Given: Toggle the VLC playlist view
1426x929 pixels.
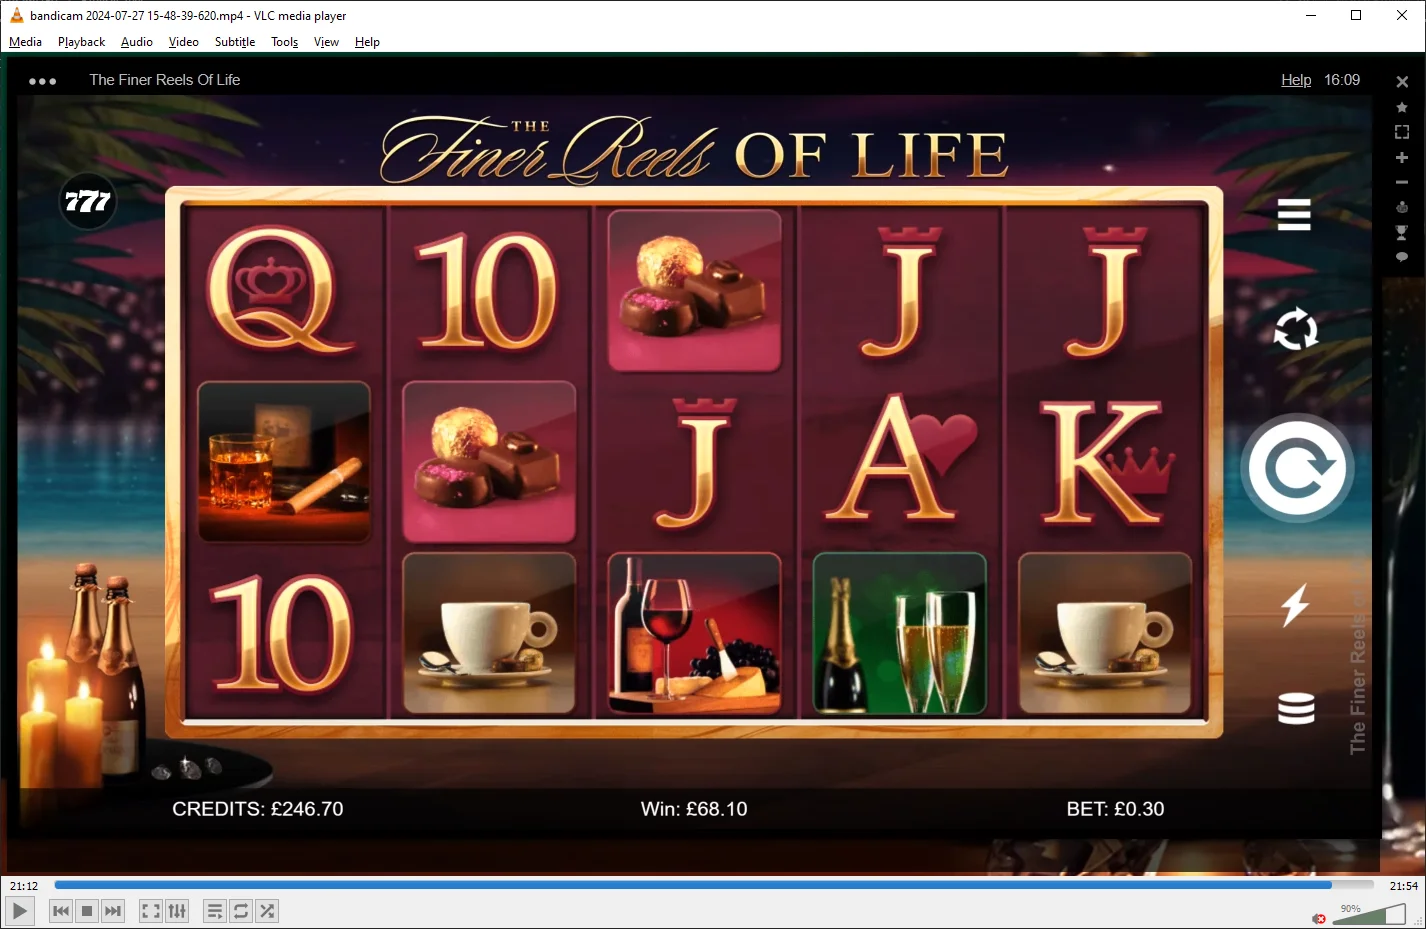Looking at the screenshot, I should (215, 911).
